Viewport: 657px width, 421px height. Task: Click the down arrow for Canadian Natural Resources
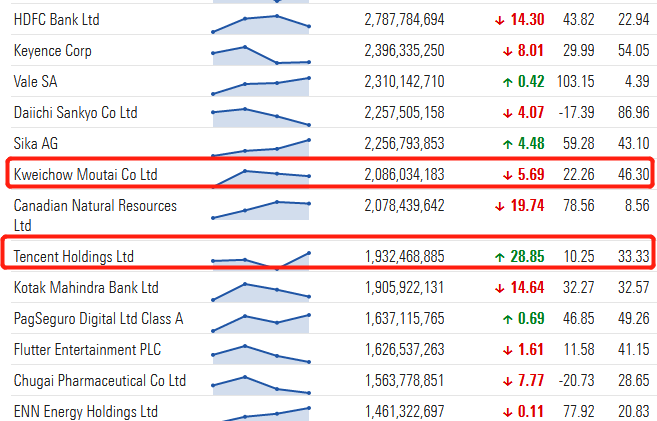499,206
